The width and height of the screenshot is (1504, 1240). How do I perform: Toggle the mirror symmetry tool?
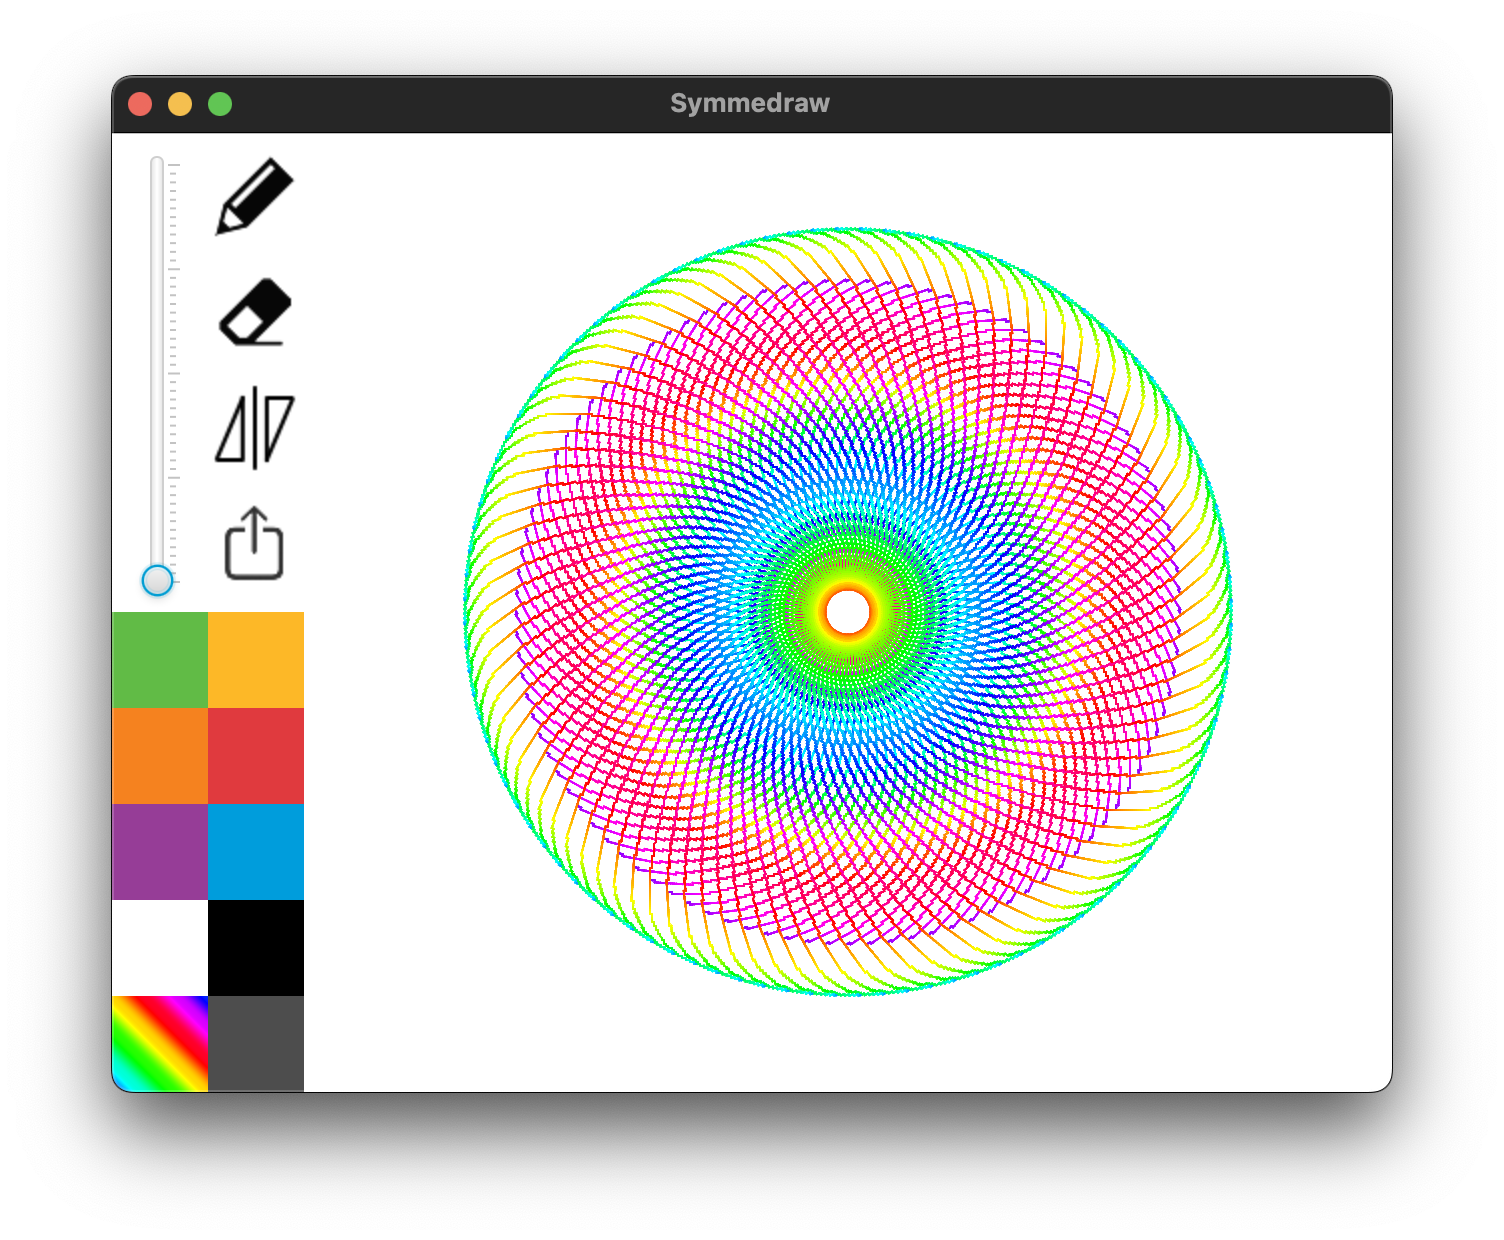[x=255, y=428]
